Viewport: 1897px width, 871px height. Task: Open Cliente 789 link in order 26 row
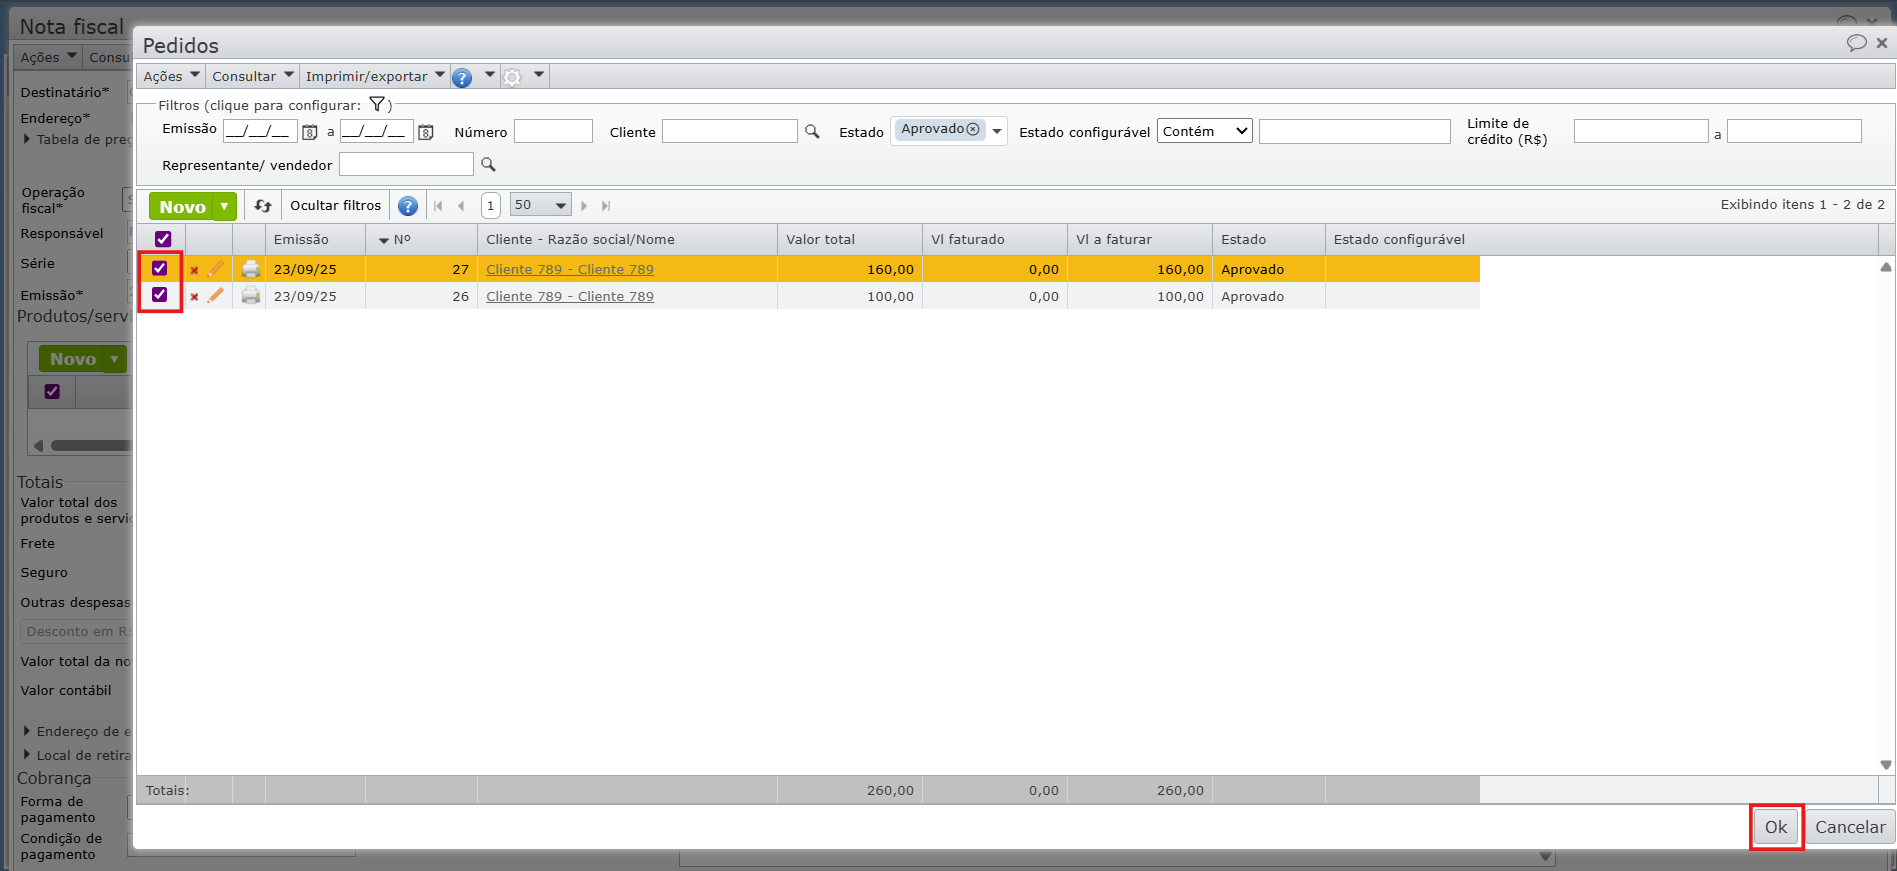click(x=570, y=296)
